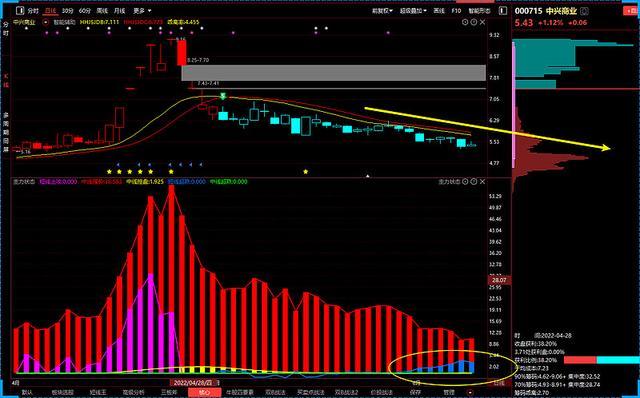Switch to the 周线 weekly tab
640x398 pixels.
tap(102, 11)
